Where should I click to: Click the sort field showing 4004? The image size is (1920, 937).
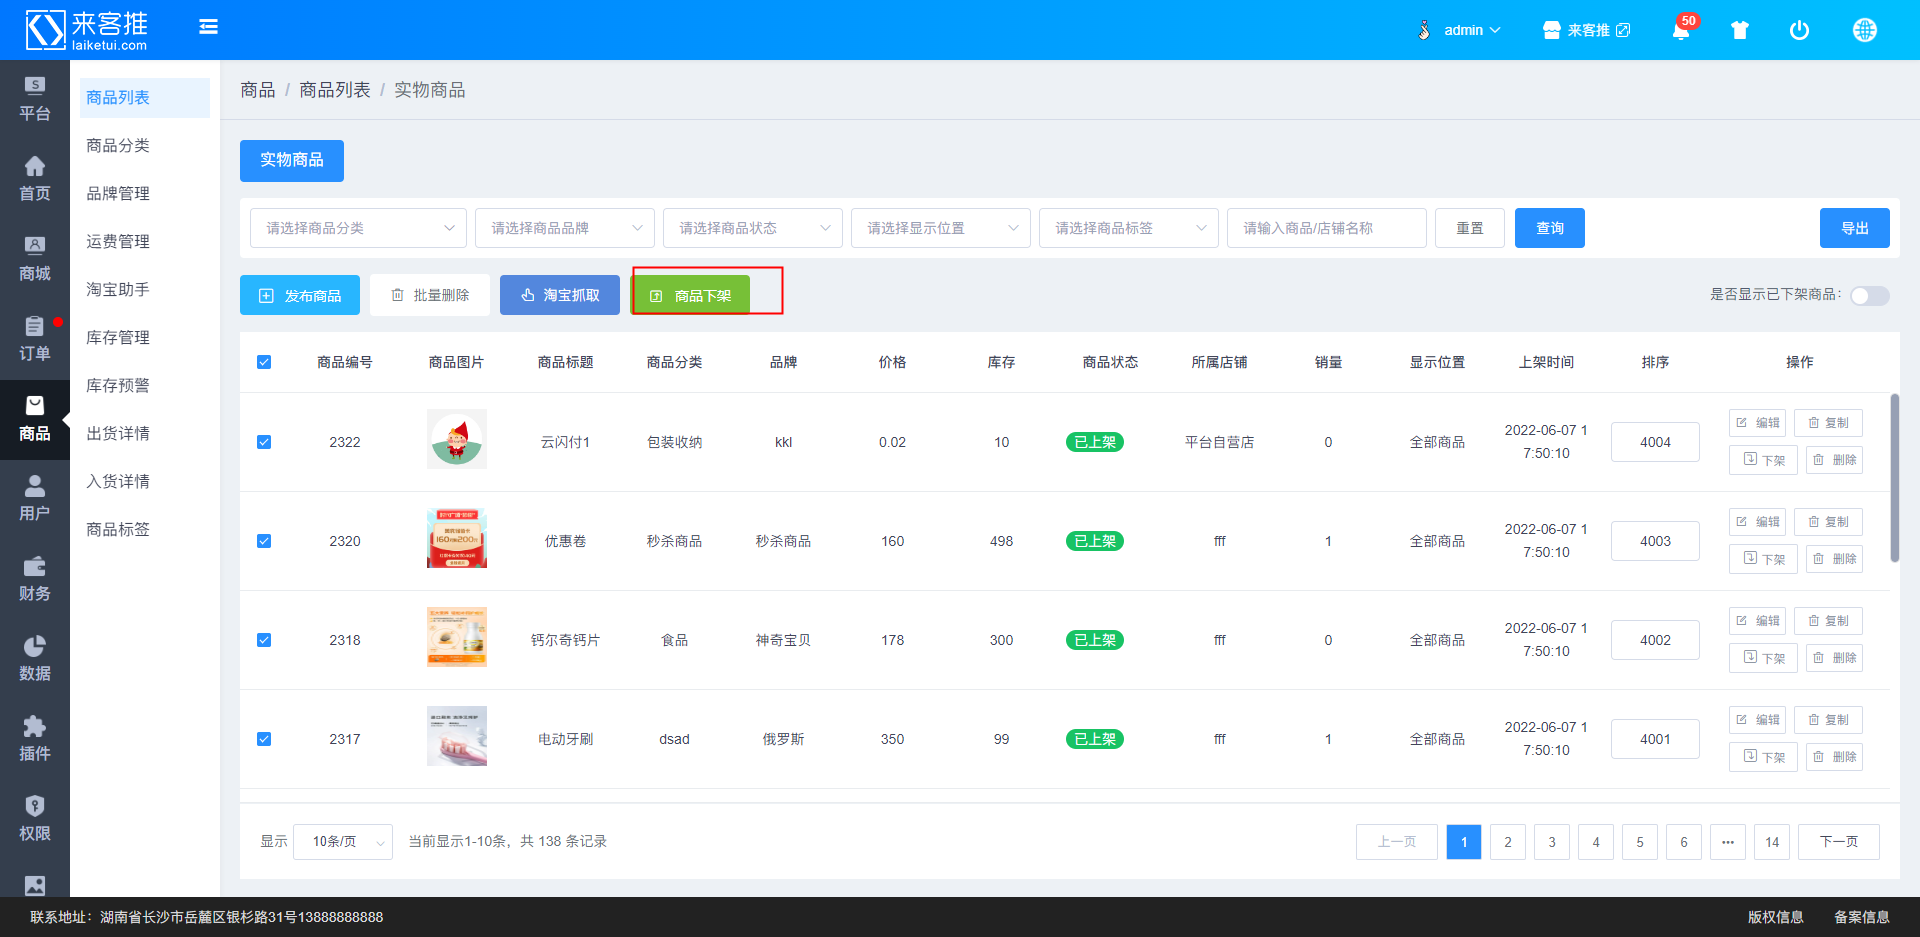1655,442
